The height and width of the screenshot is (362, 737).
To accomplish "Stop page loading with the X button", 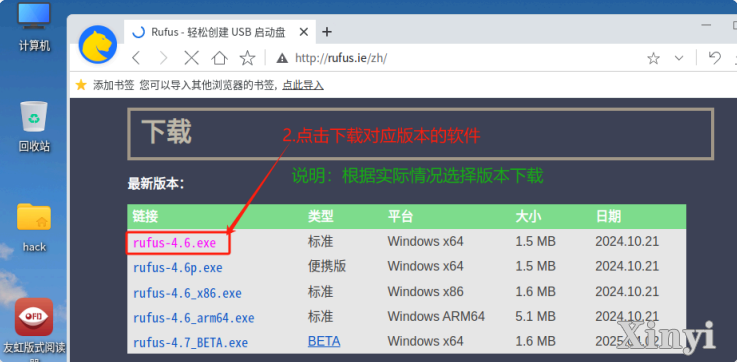I will (x=191, y=58).
